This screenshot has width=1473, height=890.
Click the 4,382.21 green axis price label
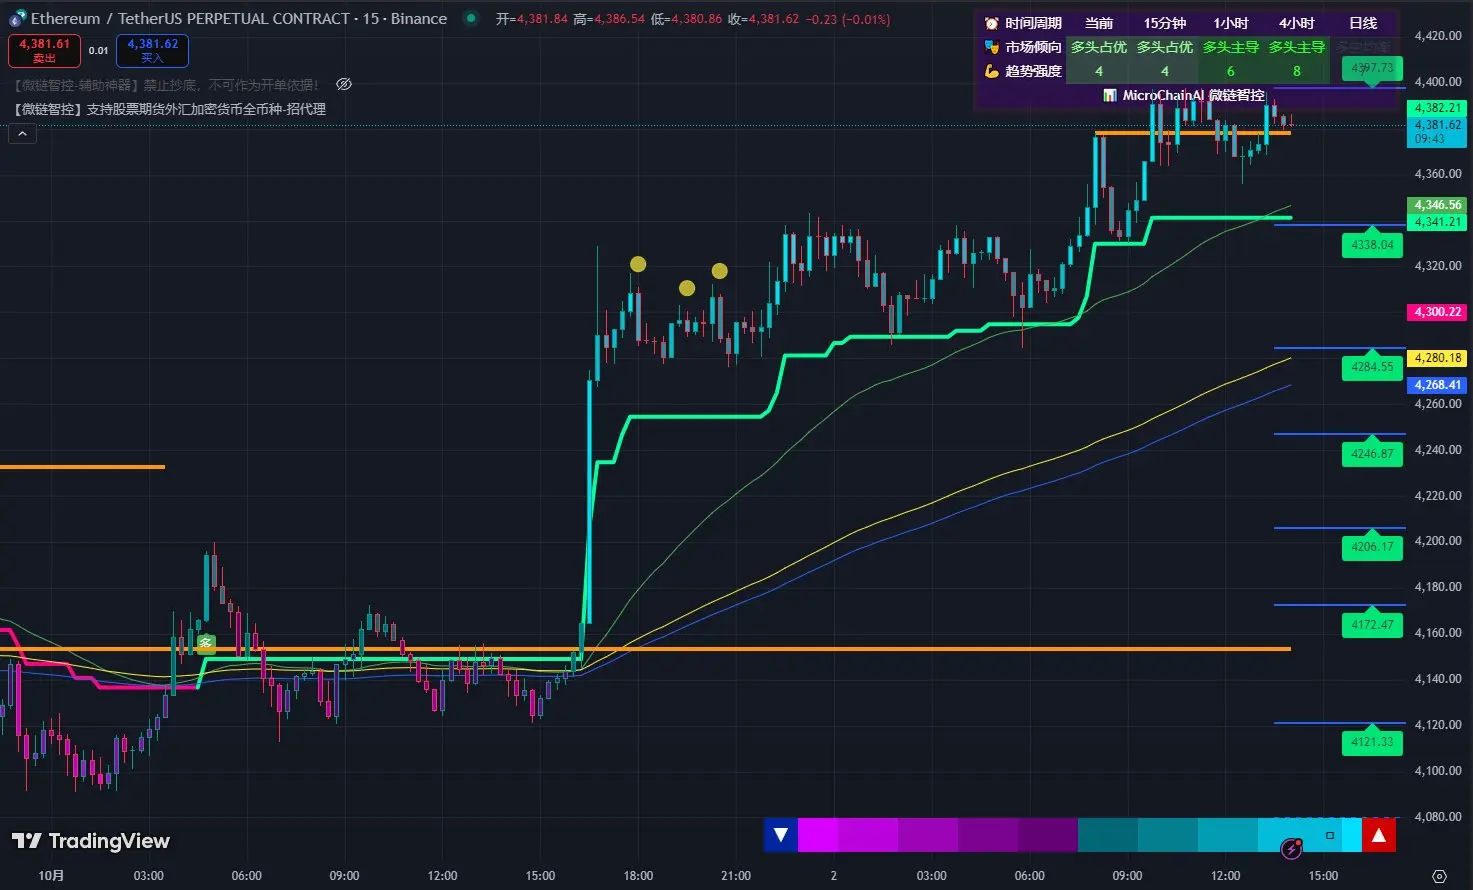pos(1437,108)
